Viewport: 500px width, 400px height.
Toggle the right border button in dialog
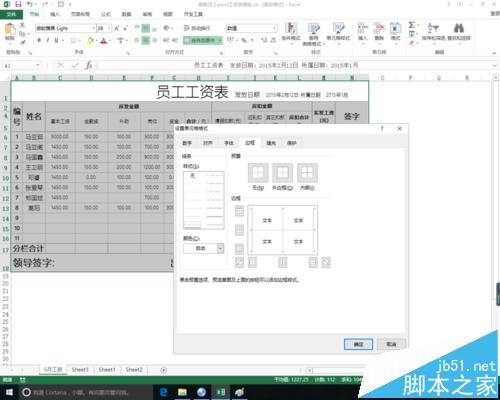313,263
